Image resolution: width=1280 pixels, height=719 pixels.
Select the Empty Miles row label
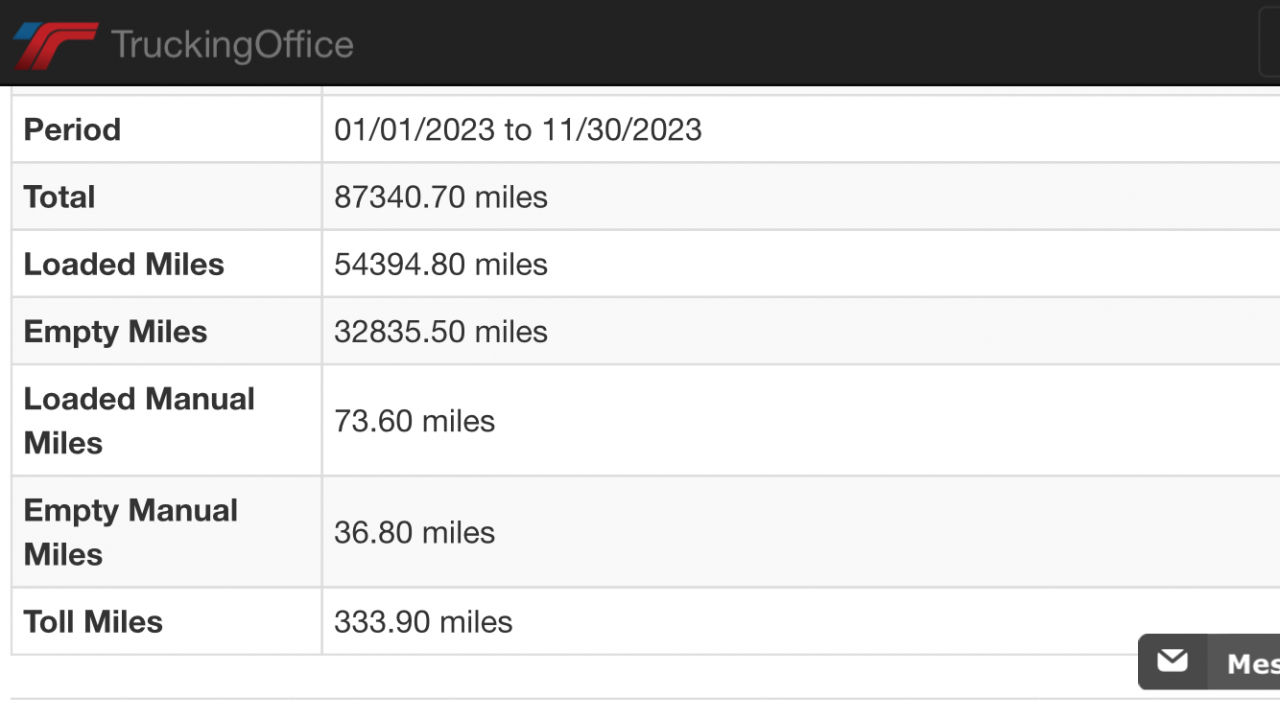[x=115, y=332]
